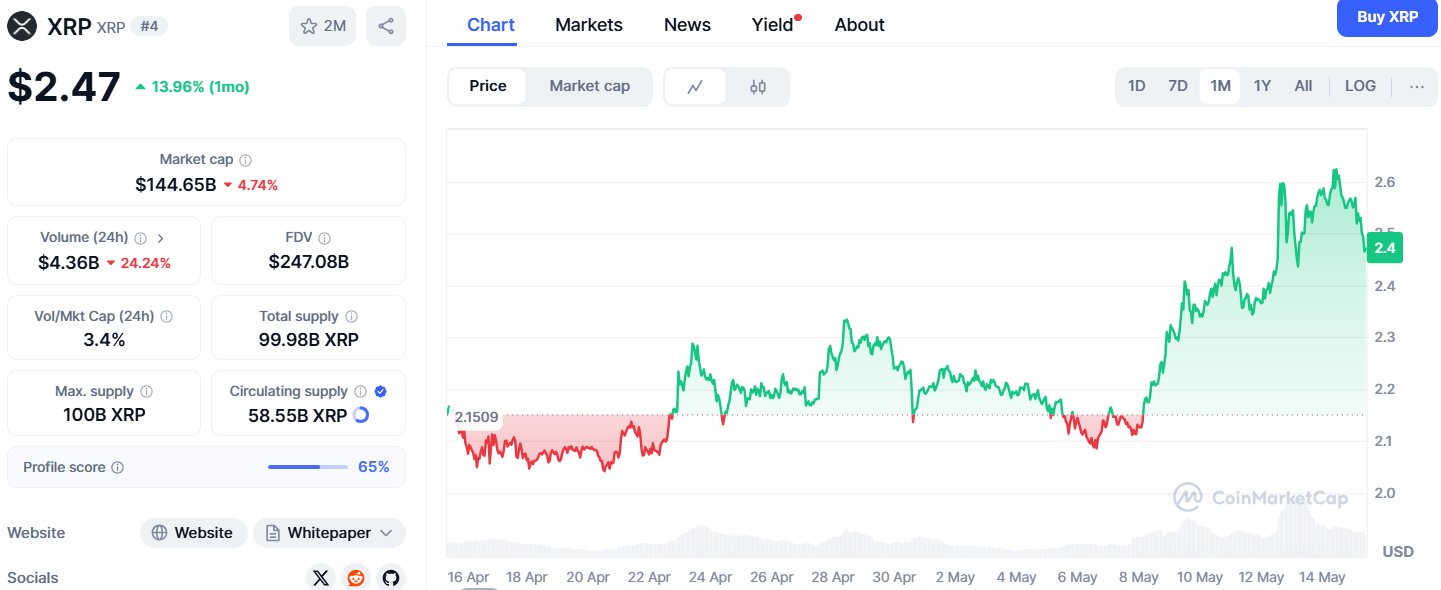Show the Circulating supply info icon
The width and height of the screenshot is (1441, 590).
(360, 392)
